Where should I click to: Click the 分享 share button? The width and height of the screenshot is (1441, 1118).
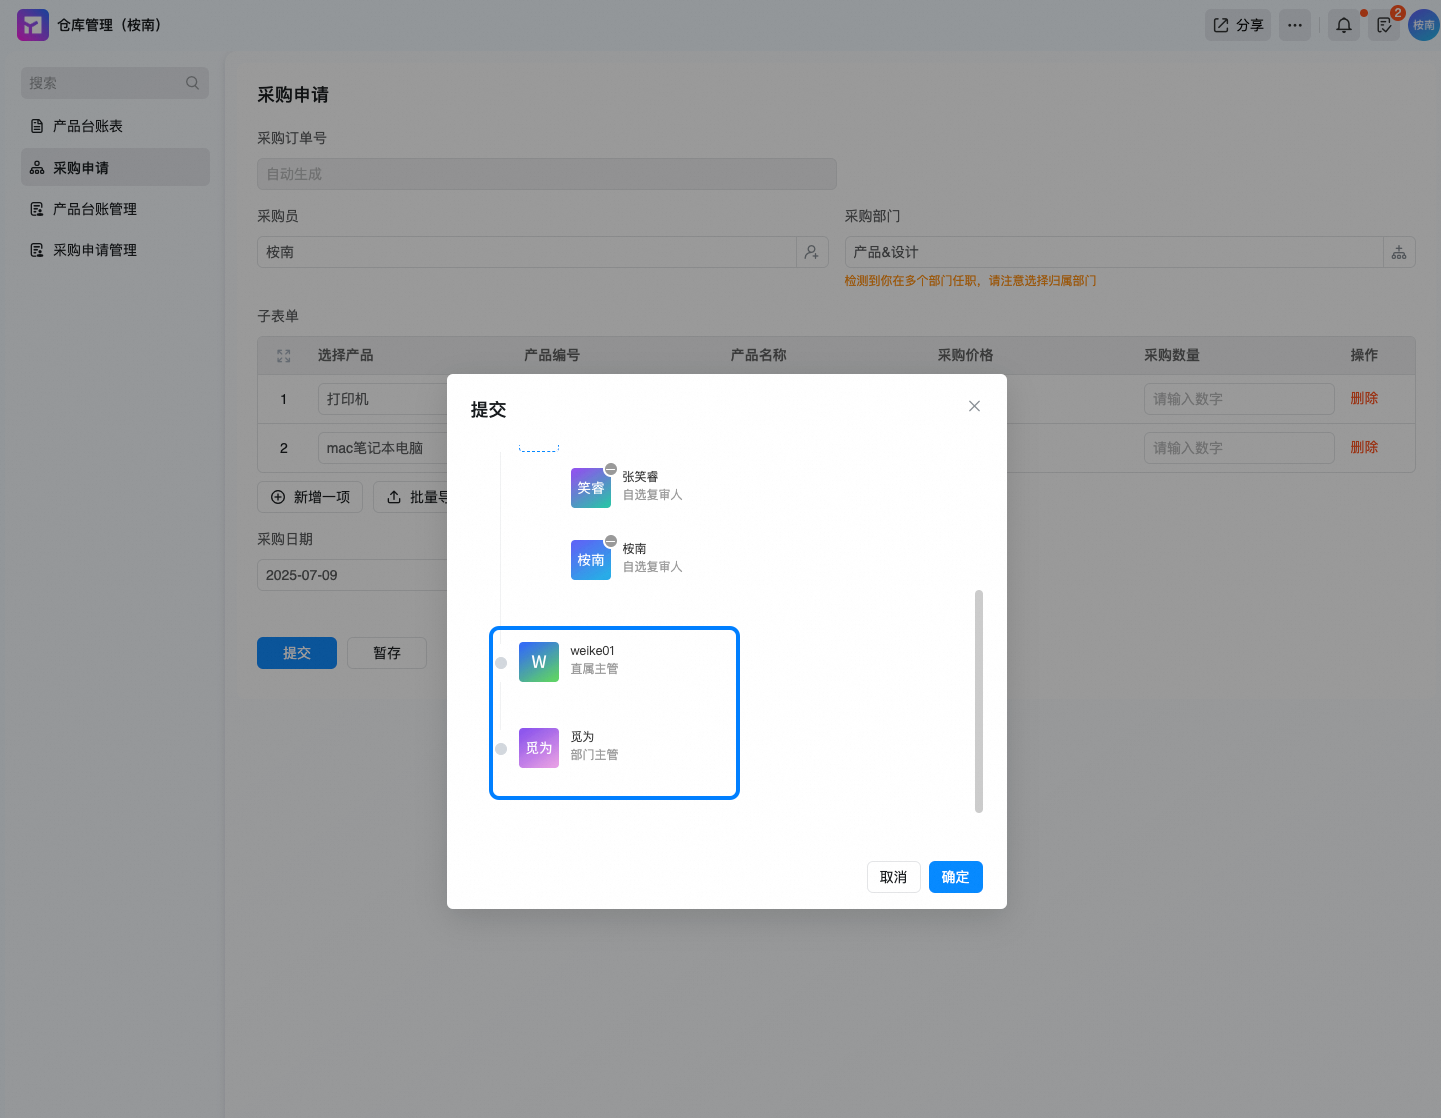tap(1238, 25)
